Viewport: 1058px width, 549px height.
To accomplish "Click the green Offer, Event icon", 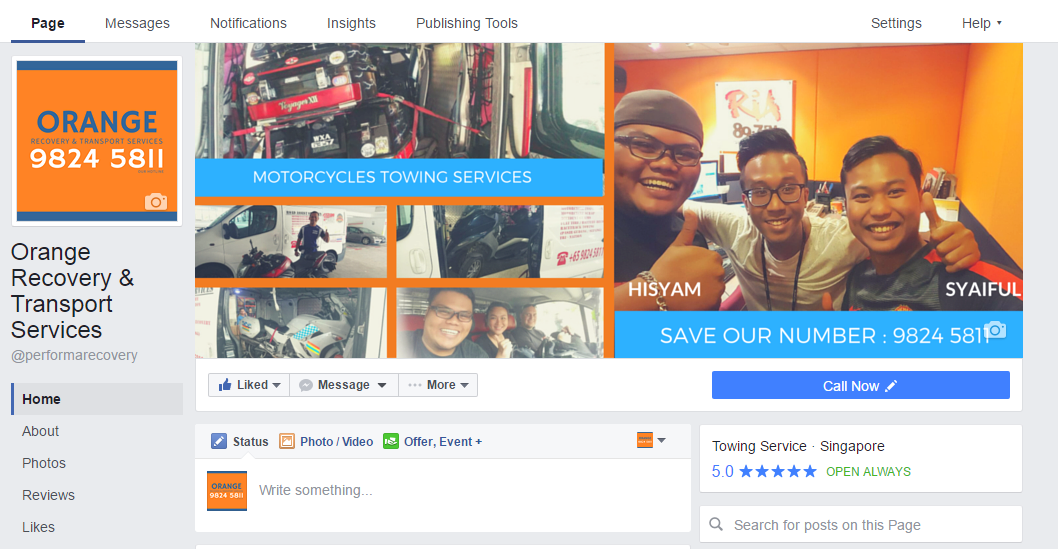I will [x=391, y=441].
